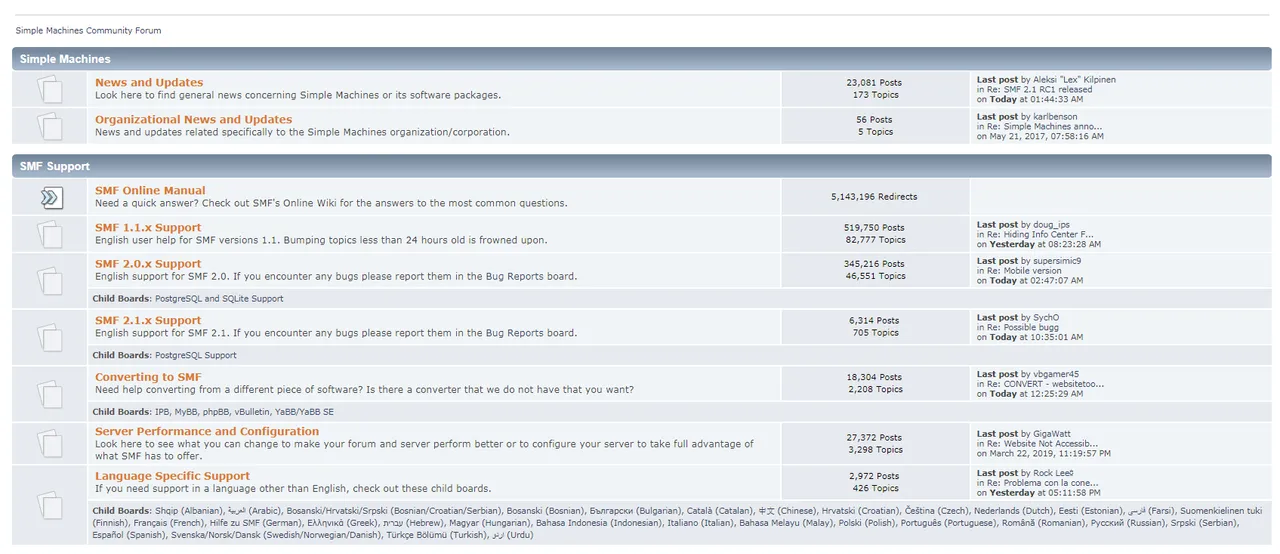Click the SMF 1.1.x Support board icon
Image resolution: width=1280 pixels, height=554 pixels.
[x=50, y=234]
